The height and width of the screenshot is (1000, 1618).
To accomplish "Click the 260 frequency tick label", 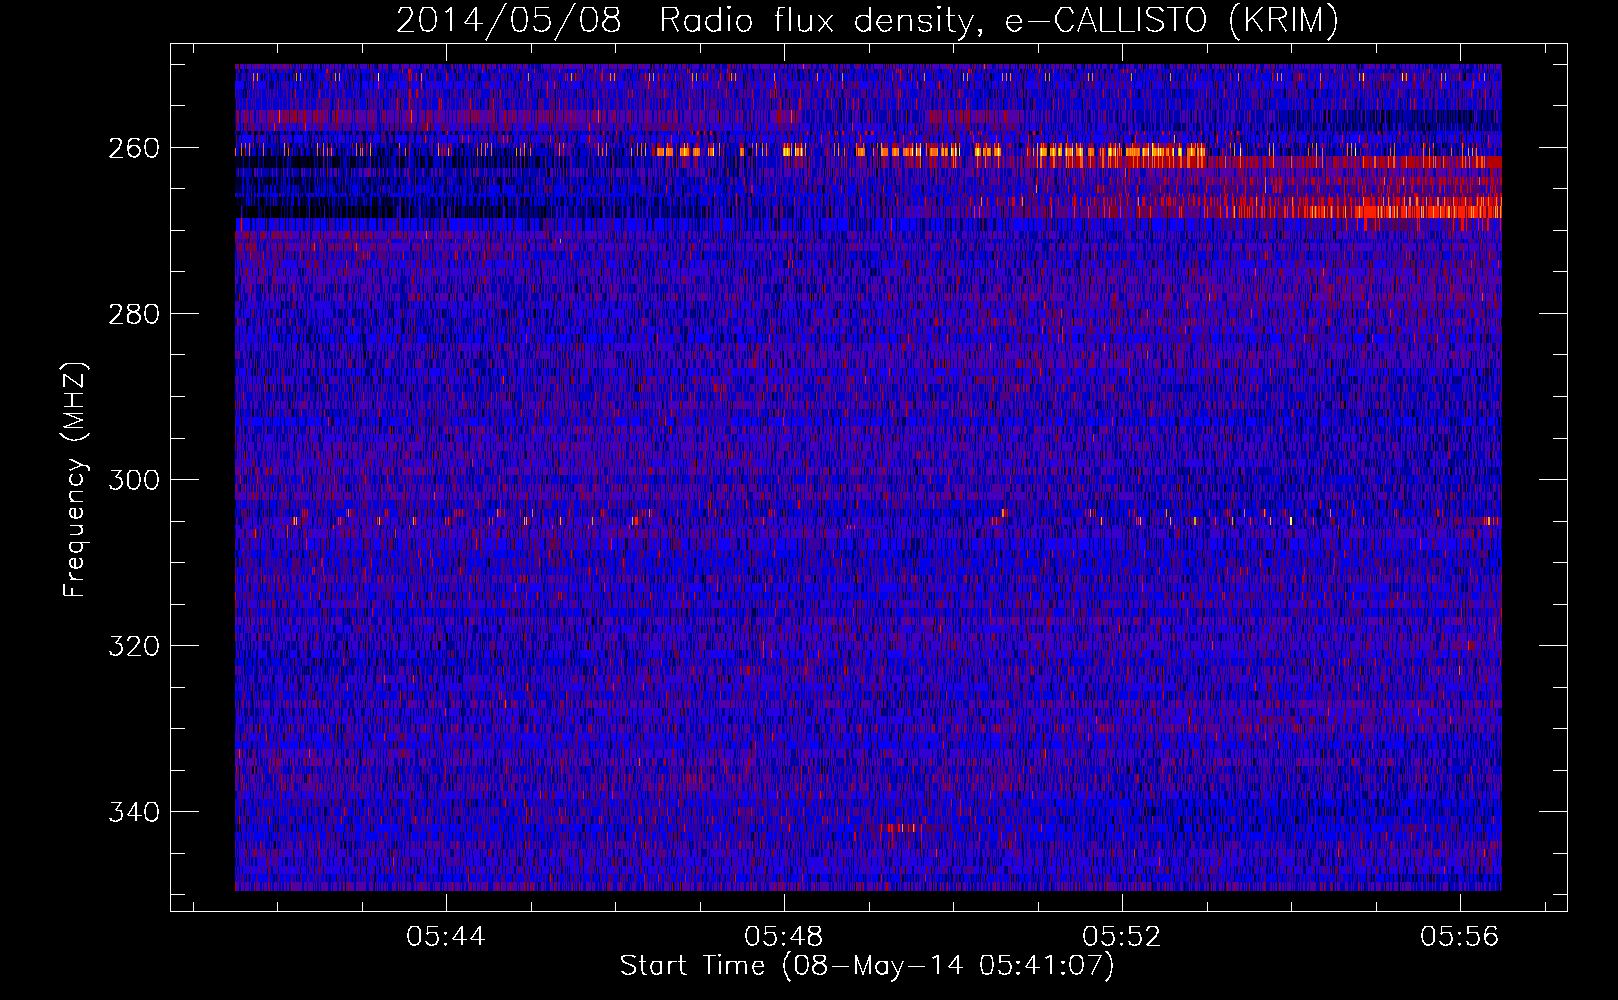I will pyautogui.click(x=133, y=148).
